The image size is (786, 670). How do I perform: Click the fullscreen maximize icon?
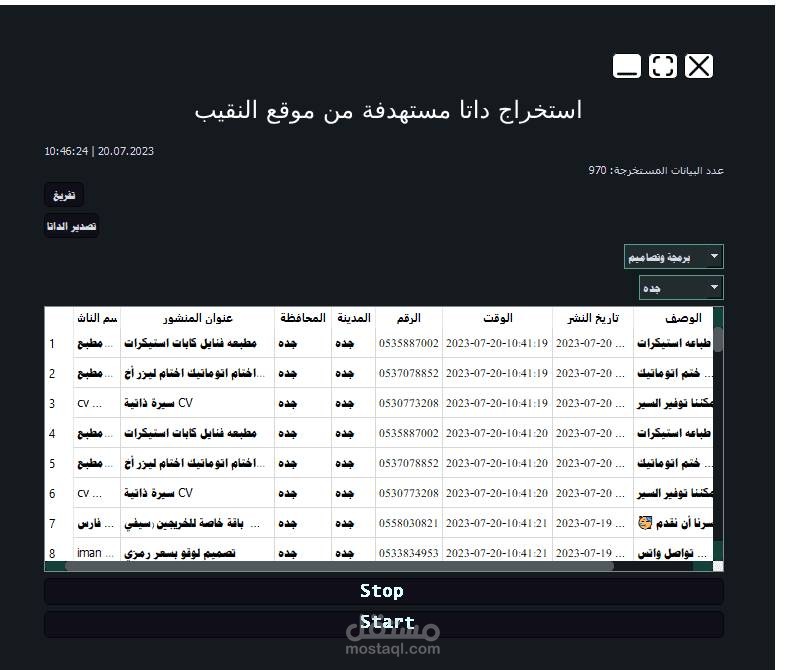pyautogui.click(x=663, y=66)
